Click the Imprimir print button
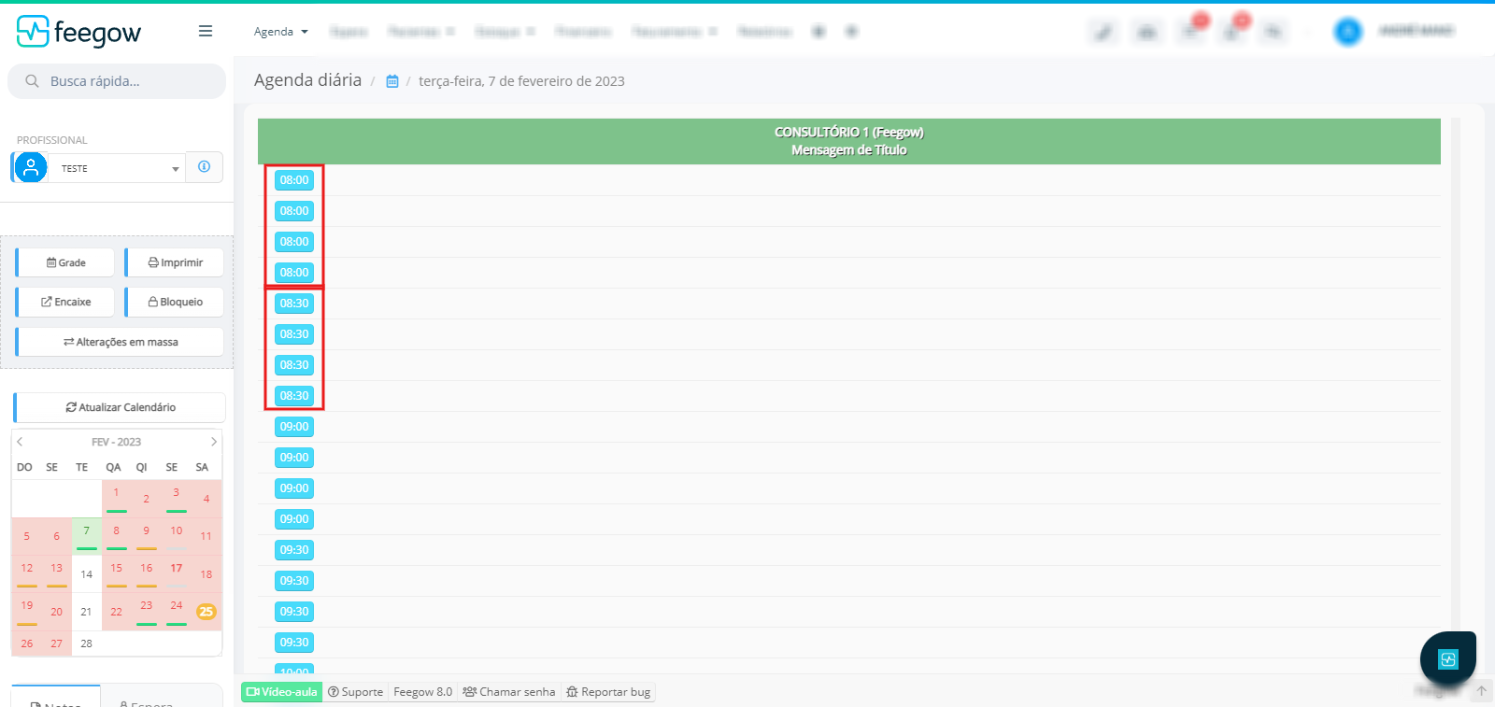Viewport: 1495px width, 707px height. point(174,262)
